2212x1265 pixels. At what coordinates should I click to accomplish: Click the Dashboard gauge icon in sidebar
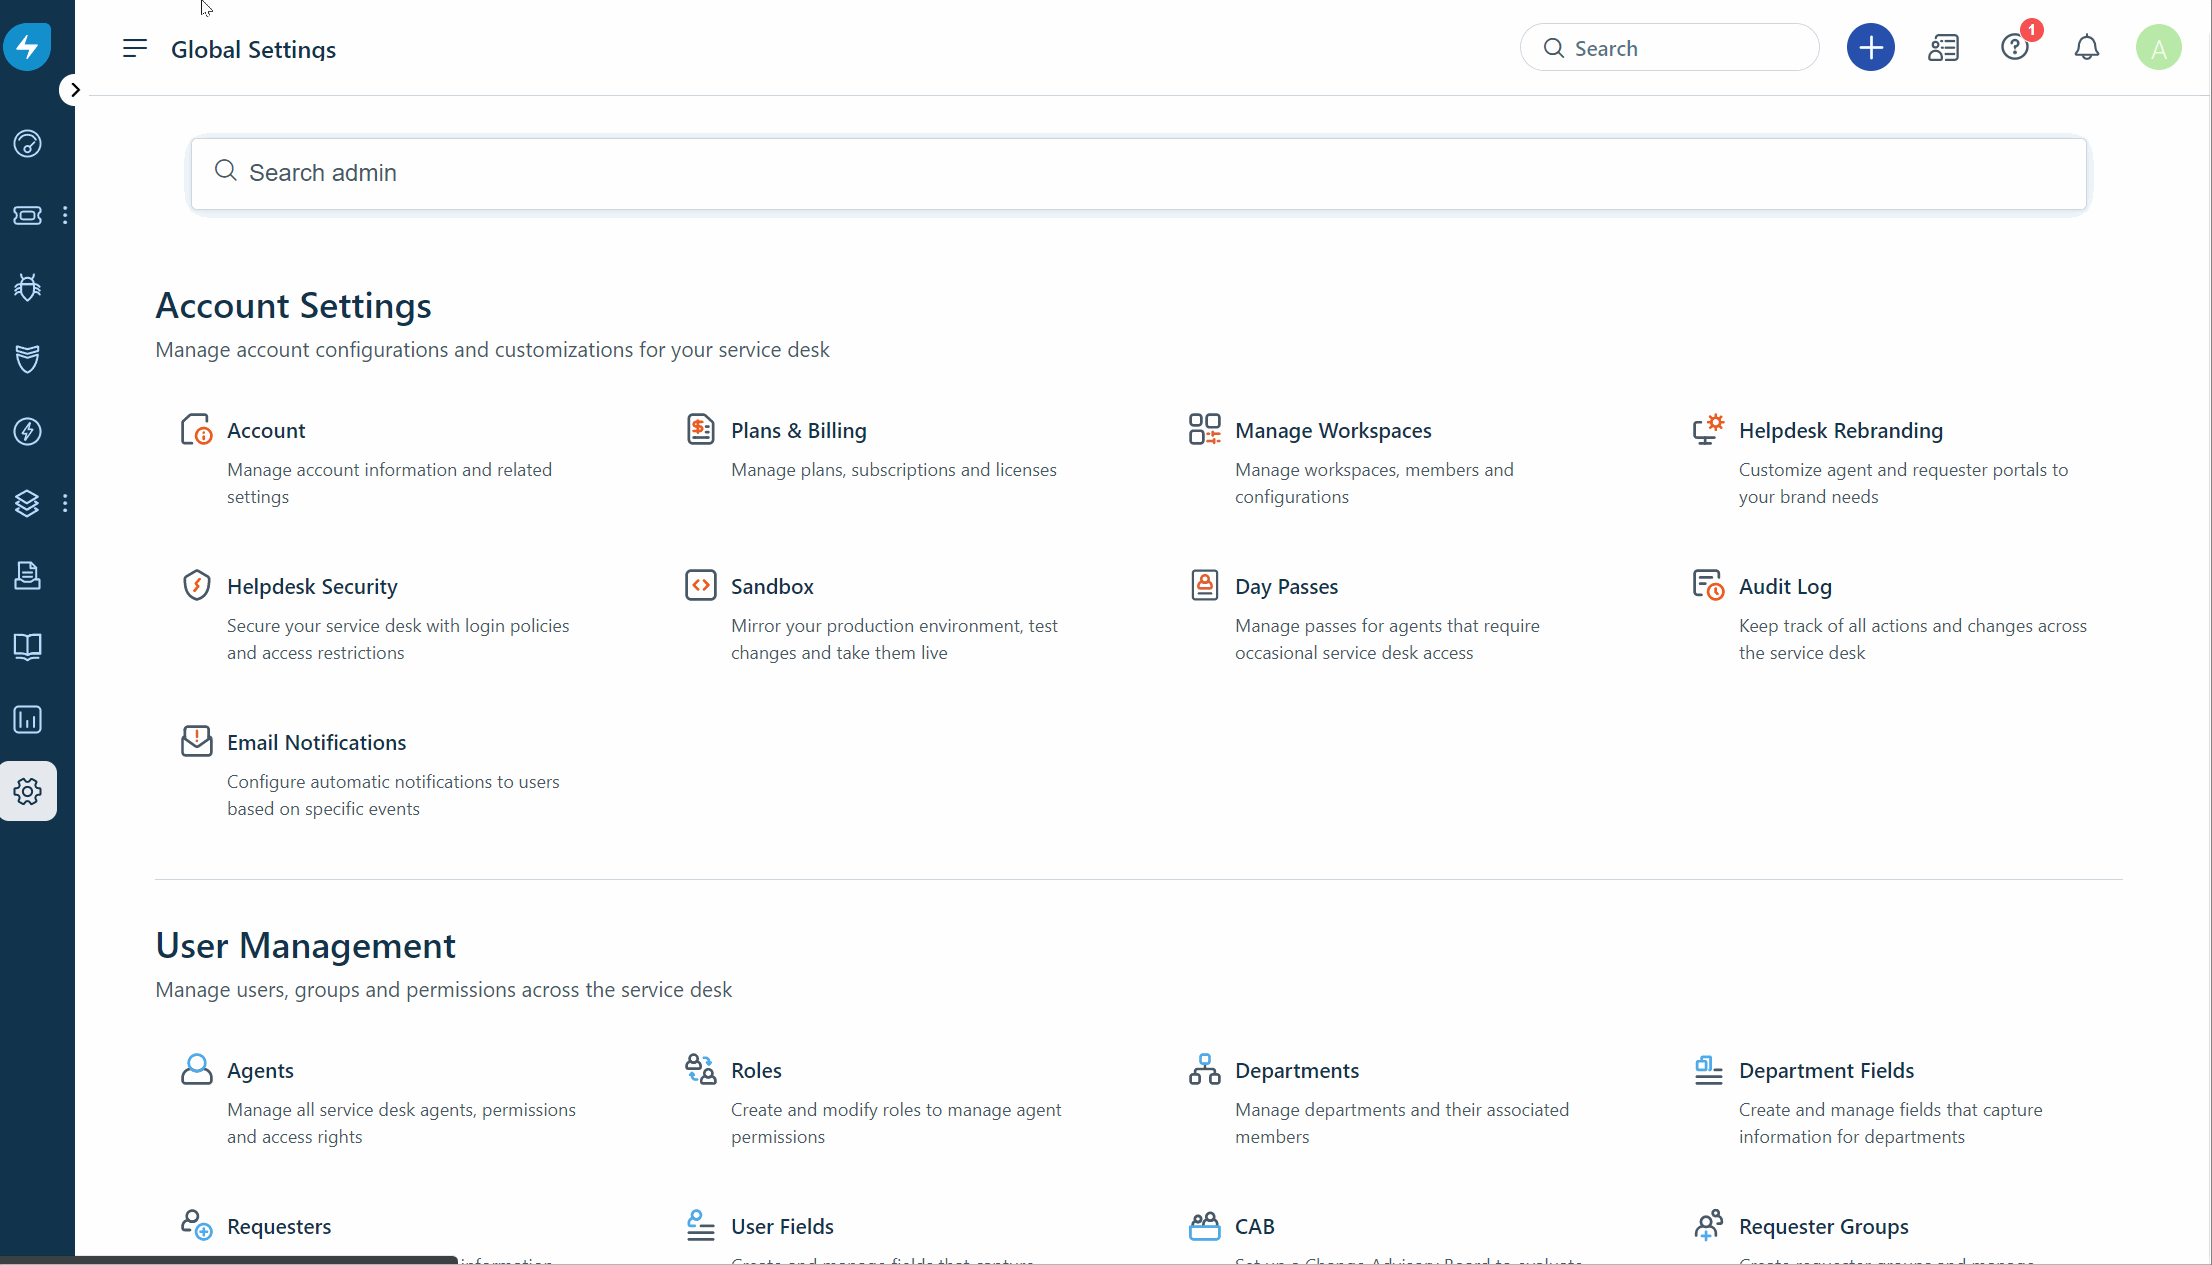coord(28,144)
